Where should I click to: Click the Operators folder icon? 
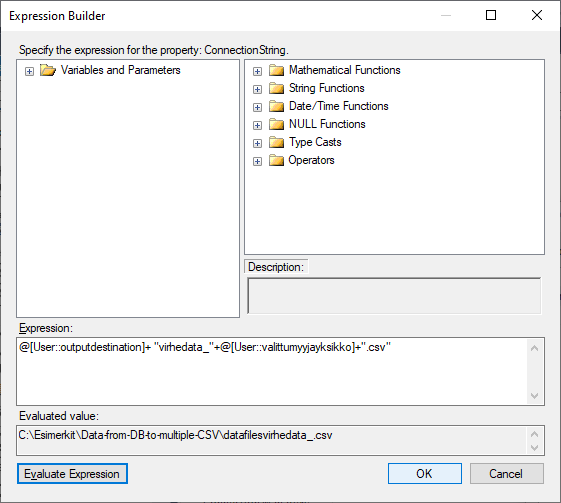[x=276, y=160]
